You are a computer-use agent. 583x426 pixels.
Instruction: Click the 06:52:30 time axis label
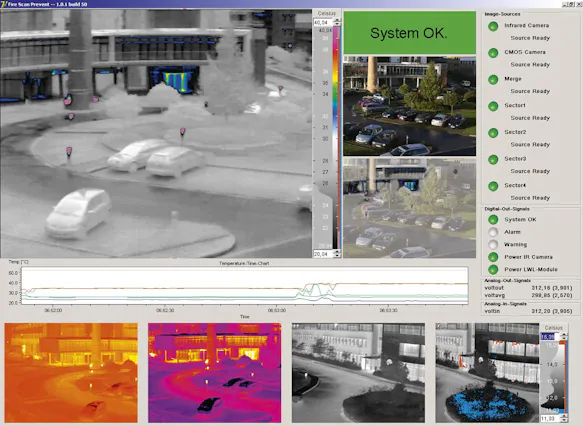point(165,310)
